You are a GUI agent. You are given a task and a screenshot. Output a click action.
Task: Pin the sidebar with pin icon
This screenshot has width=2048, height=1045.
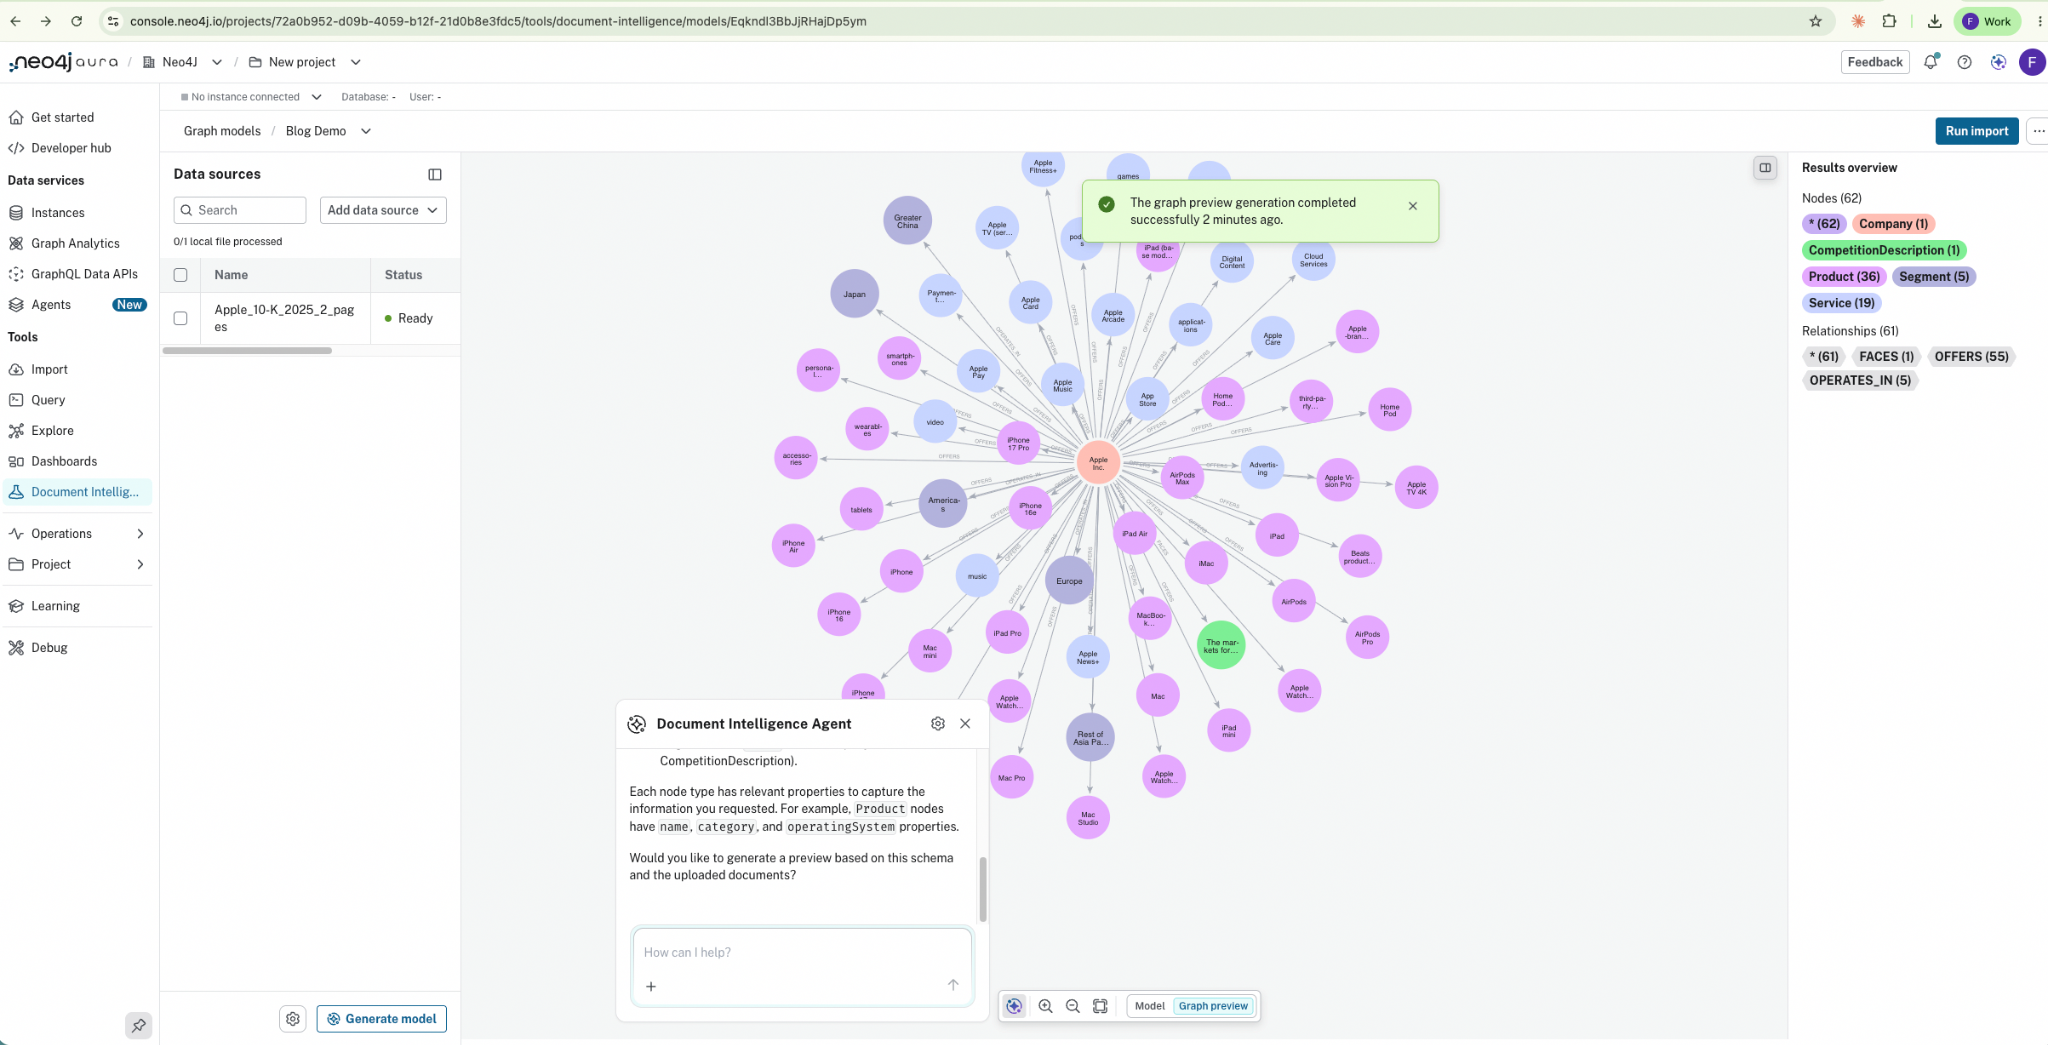[138, 1025]
